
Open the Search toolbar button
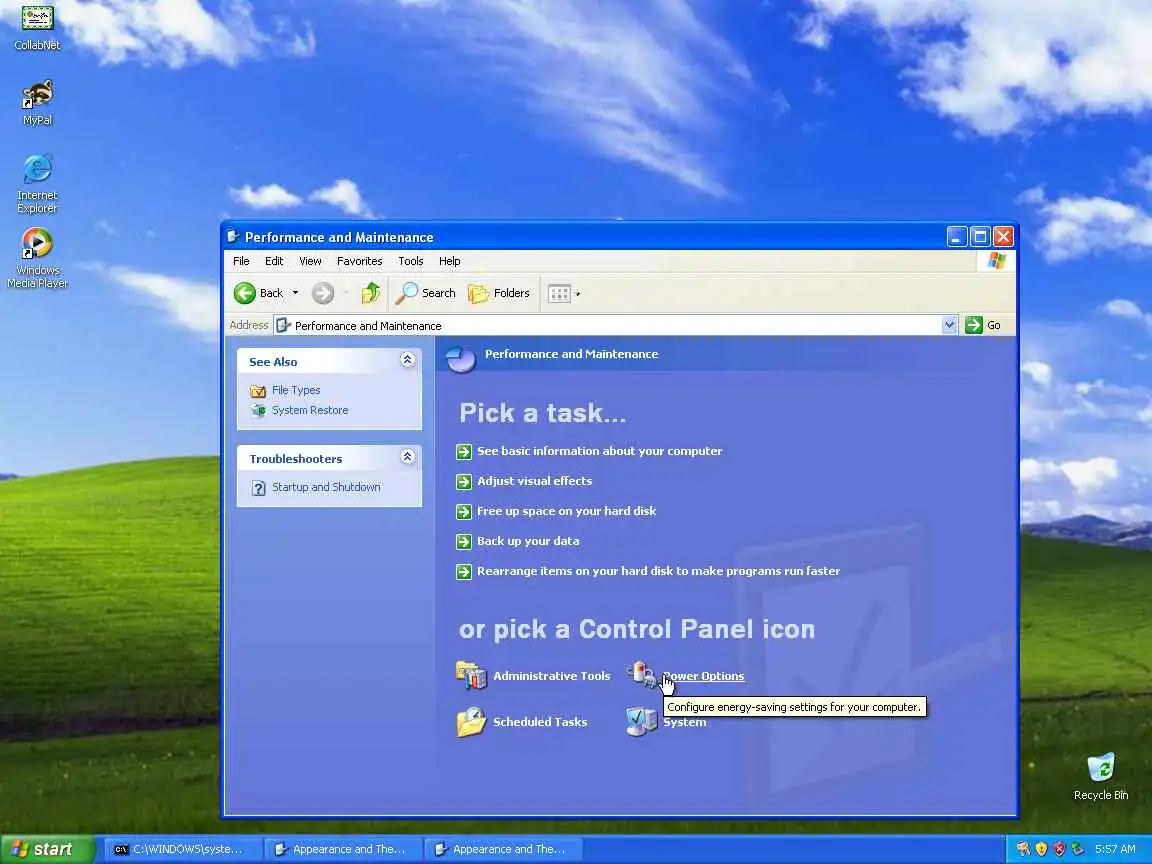coord(426,293)
